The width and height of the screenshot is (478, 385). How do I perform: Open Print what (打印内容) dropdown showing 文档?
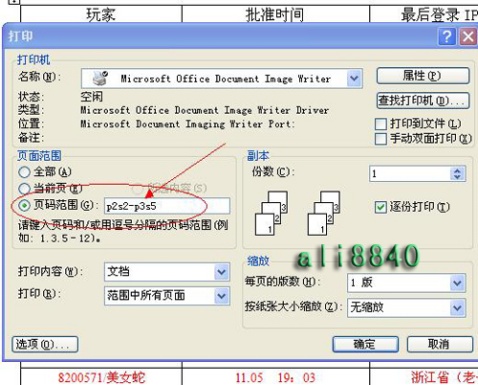(x=167, y=272)
